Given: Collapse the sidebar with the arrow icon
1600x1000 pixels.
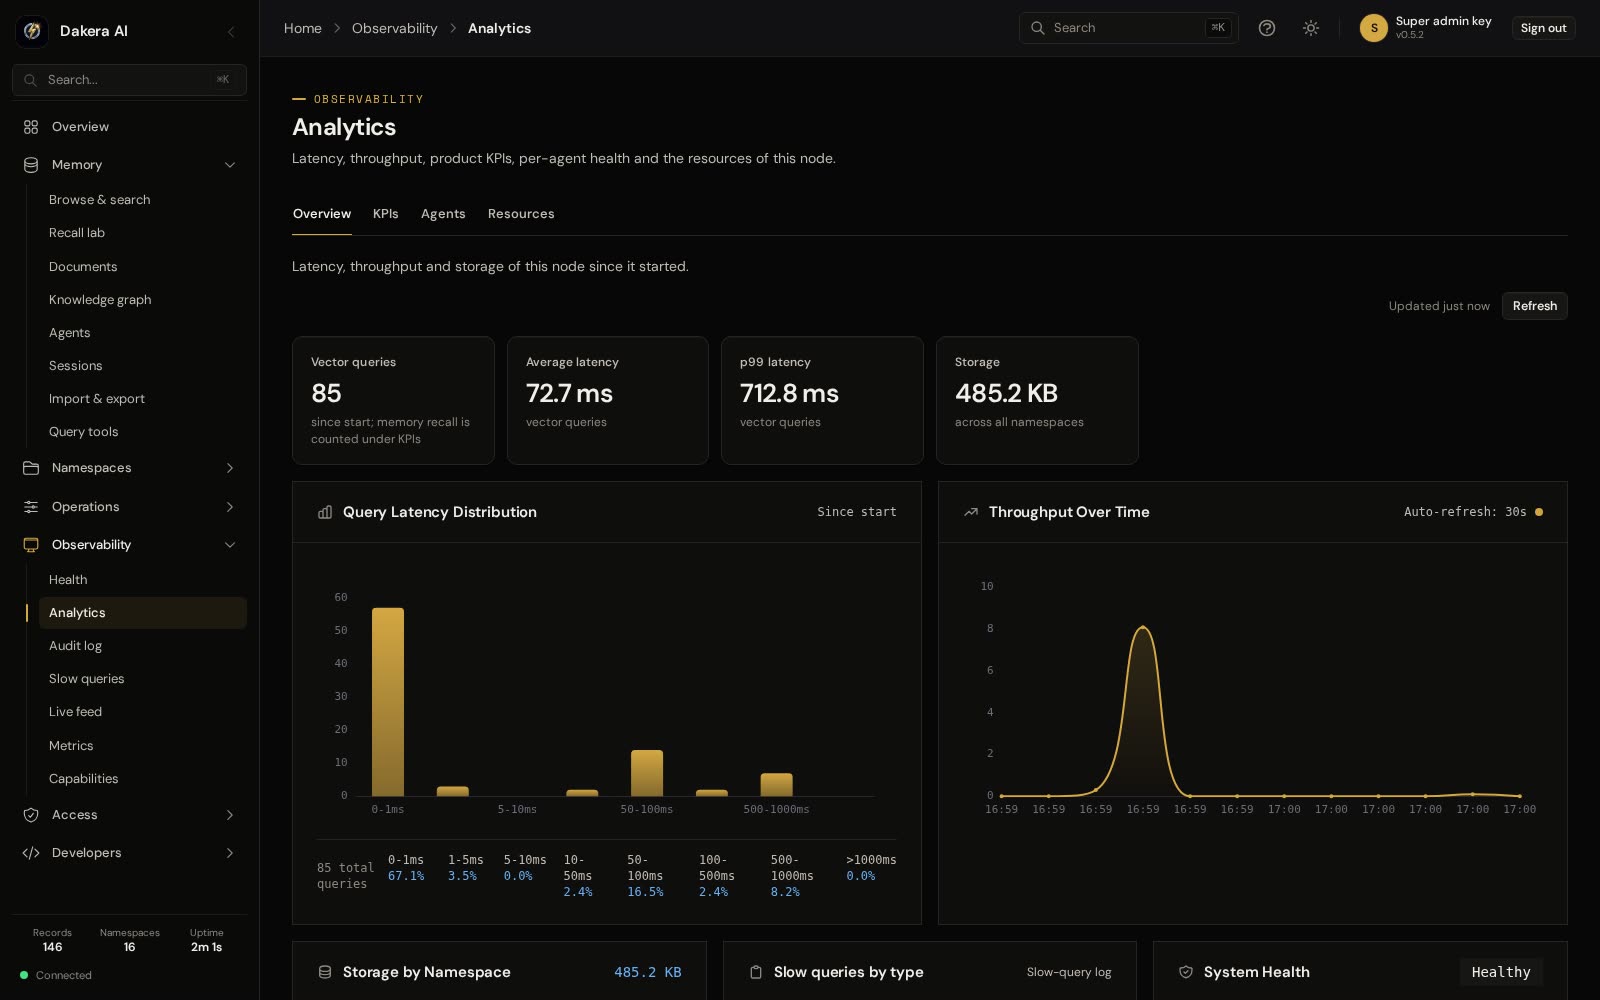Looking at the screenshot, I should [231, 31].
